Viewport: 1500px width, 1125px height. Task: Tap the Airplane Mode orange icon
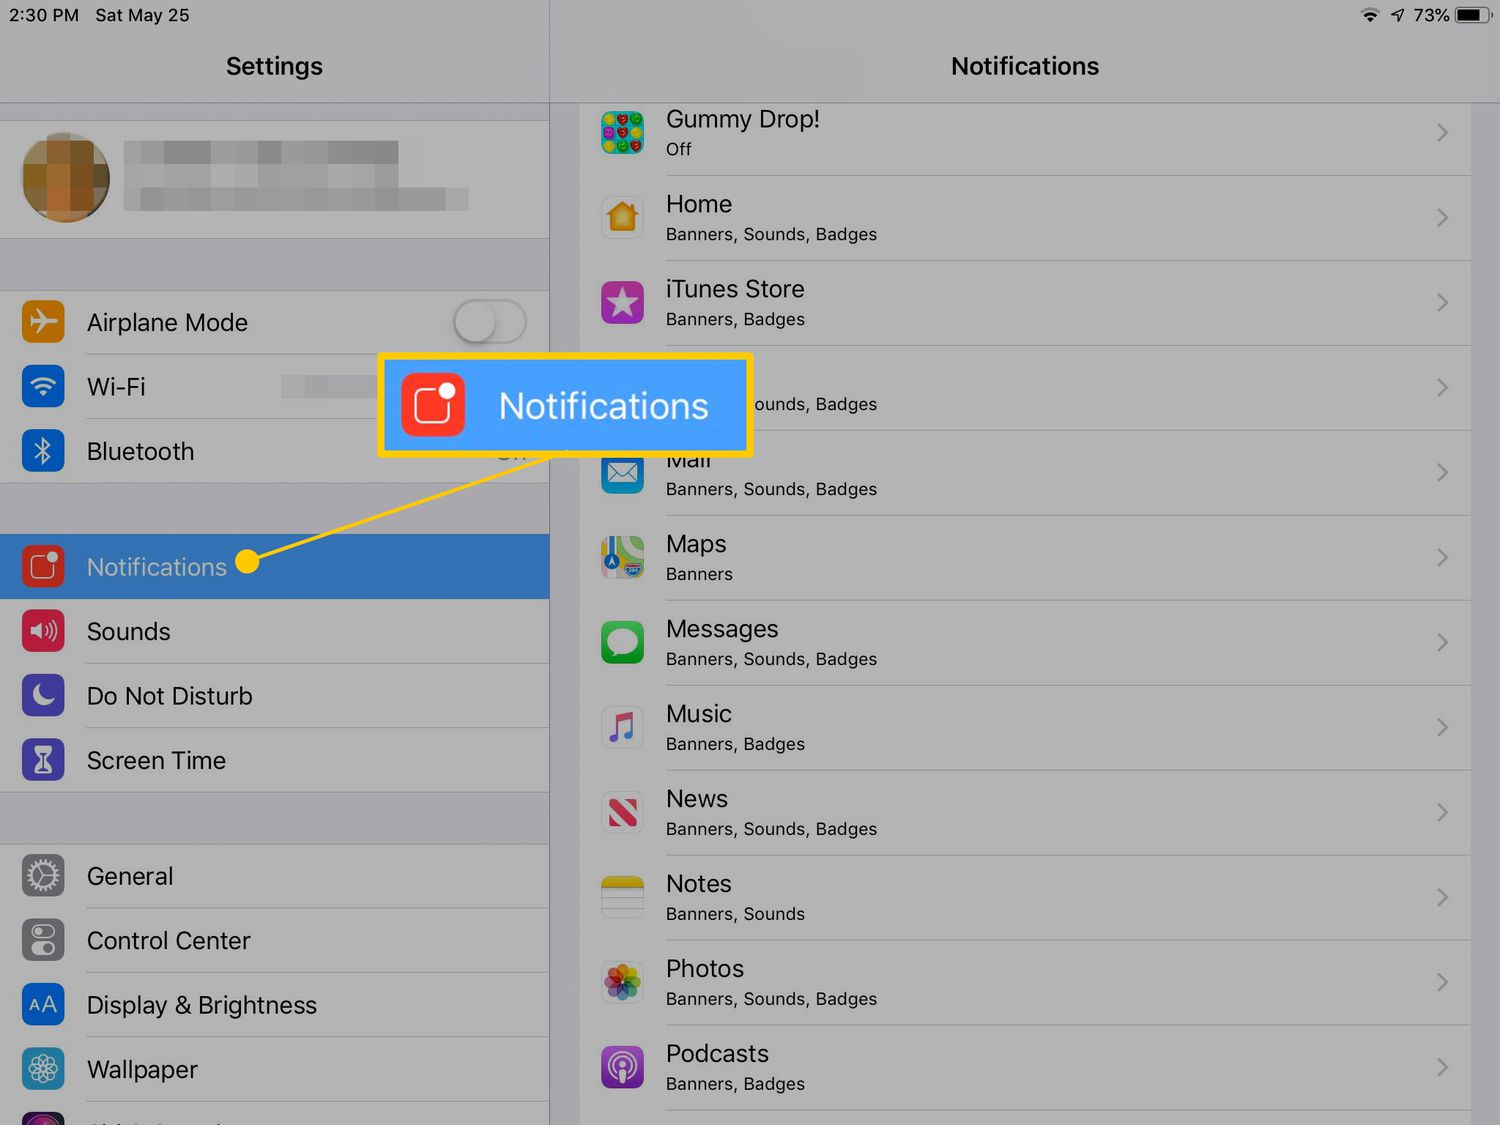[43, 322]
